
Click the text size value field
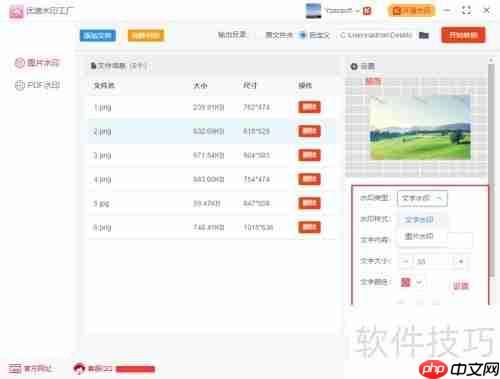(433, 261)
